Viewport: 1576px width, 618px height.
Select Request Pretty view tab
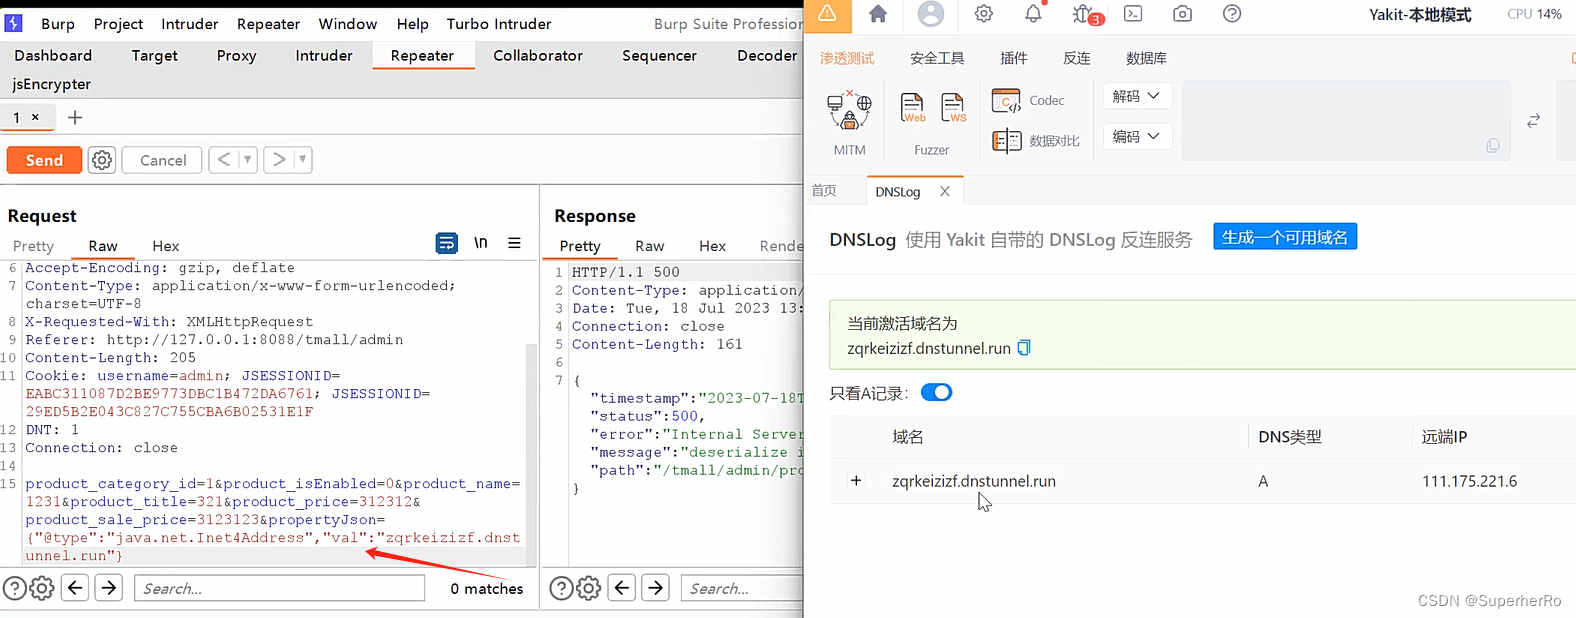click(x=33, y=246)
